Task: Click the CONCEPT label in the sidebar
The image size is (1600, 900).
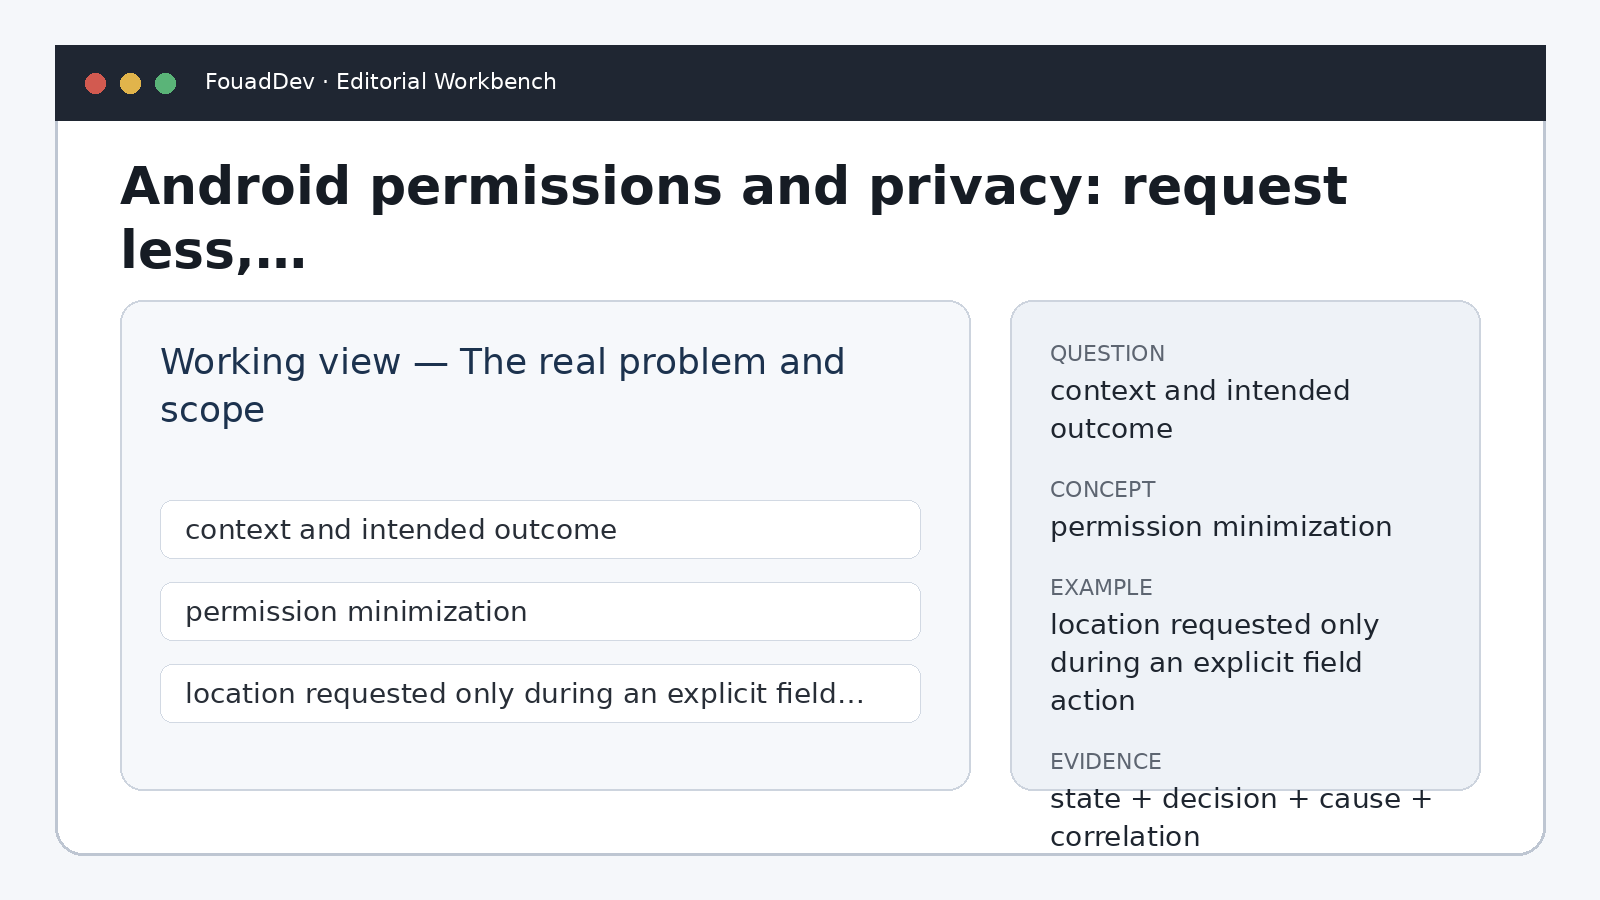Action: [1102, 490]
